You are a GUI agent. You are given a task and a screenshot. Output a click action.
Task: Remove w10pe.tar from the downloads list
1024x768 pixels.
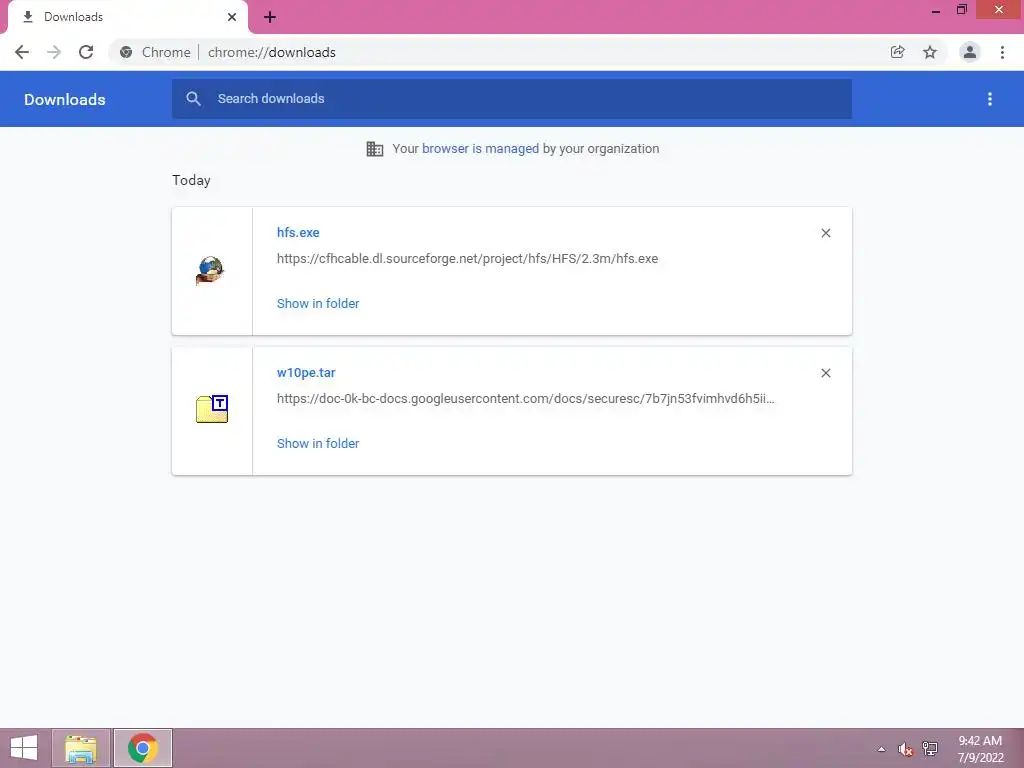[x=825, y=373]
